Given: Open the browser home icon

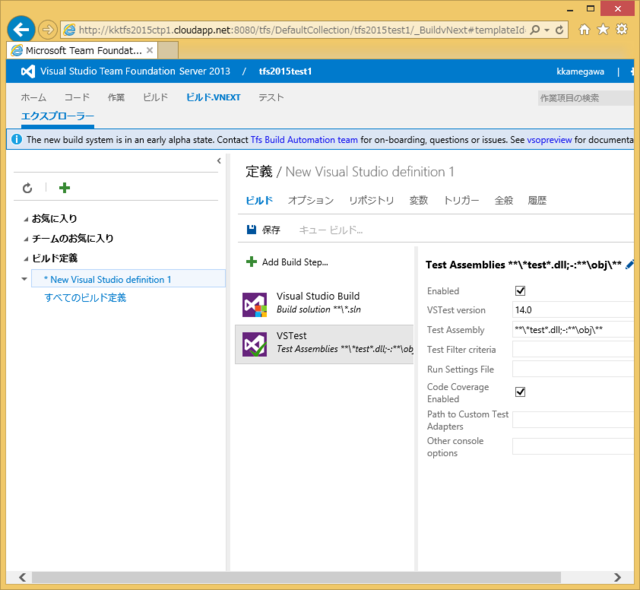Looking at the screenshot, I should click(x=584, y=29).
